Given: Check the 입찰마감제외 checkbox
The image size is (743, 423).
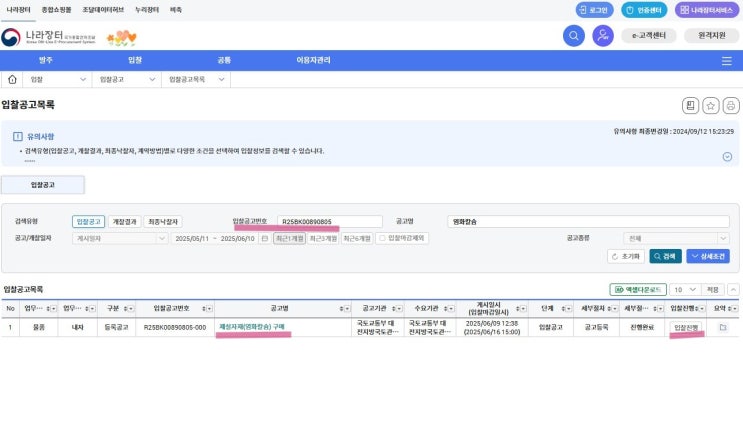Looking at the screenshot, I should 380,239.
